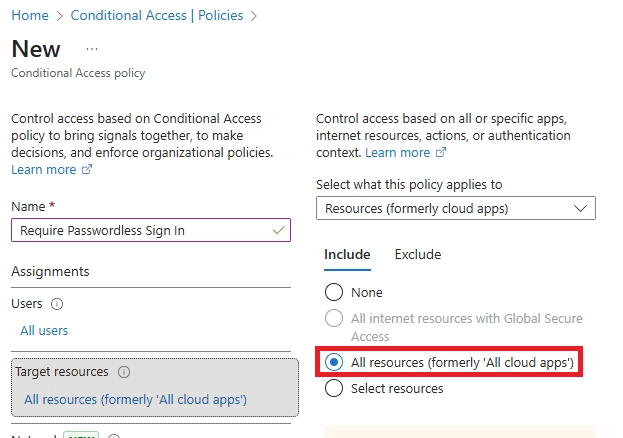
Task: Switch to the Exclude tab
Action: pos(418,254)
